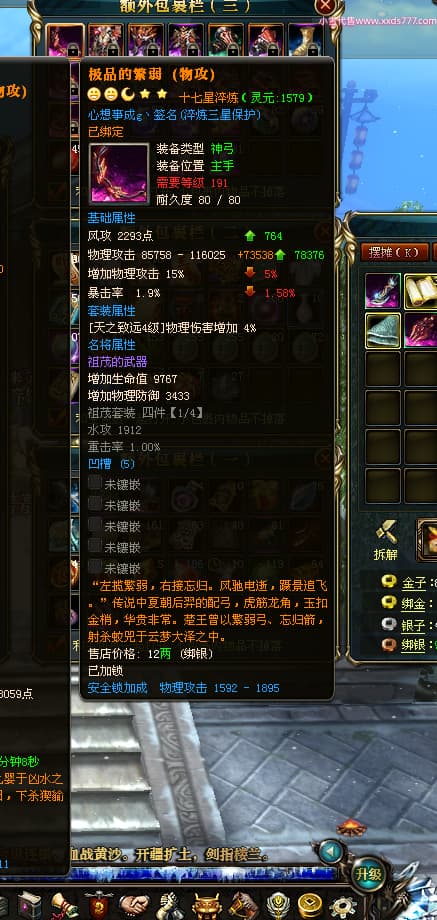This screenshot has width=437, height=920.
Task: Click the red banner guild icon
Action: (x=99, y=906)
